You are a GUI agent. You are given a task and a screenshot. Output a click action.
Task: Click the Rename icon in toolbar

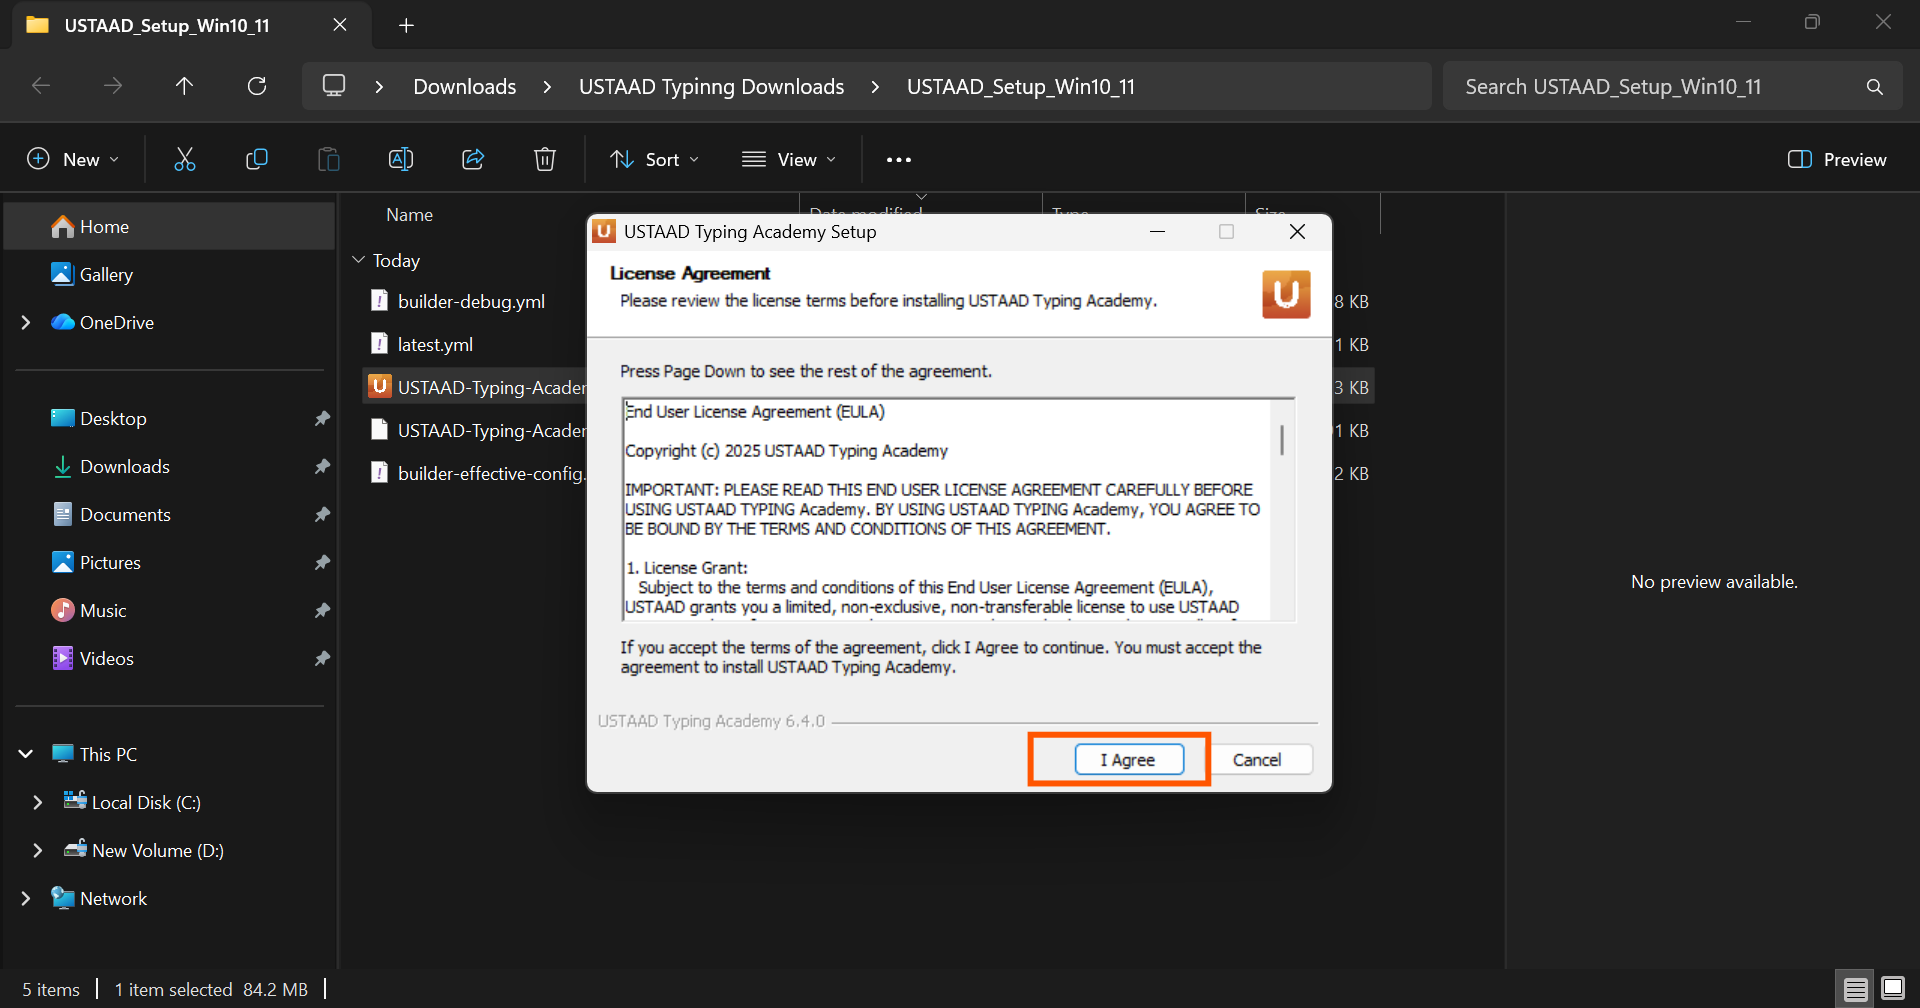tap(401, 159)
